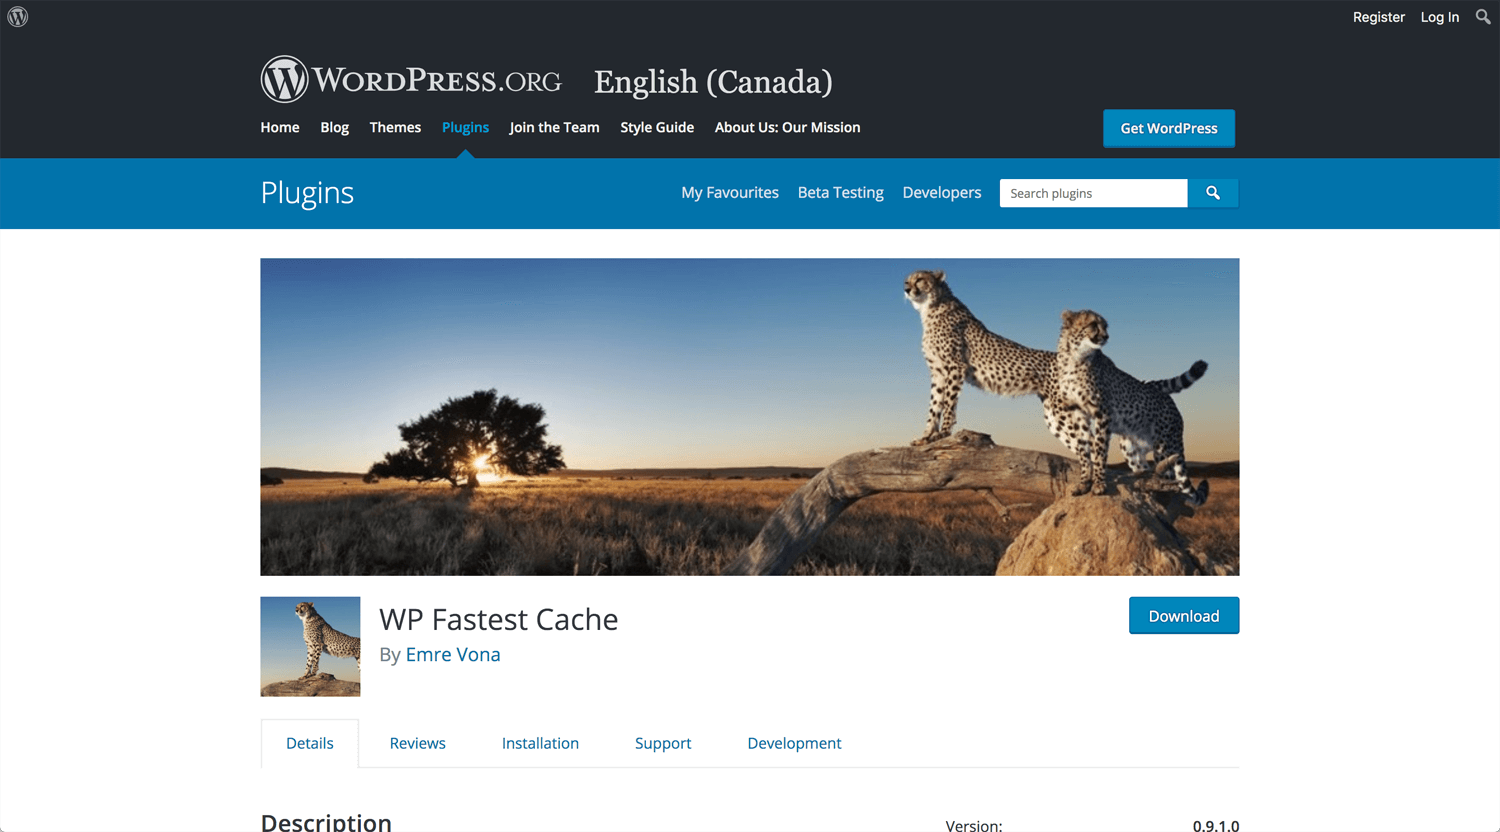The image size is (1500, 832).
Task: Focus the Search plugins input field
Action: click(1094, 193)
